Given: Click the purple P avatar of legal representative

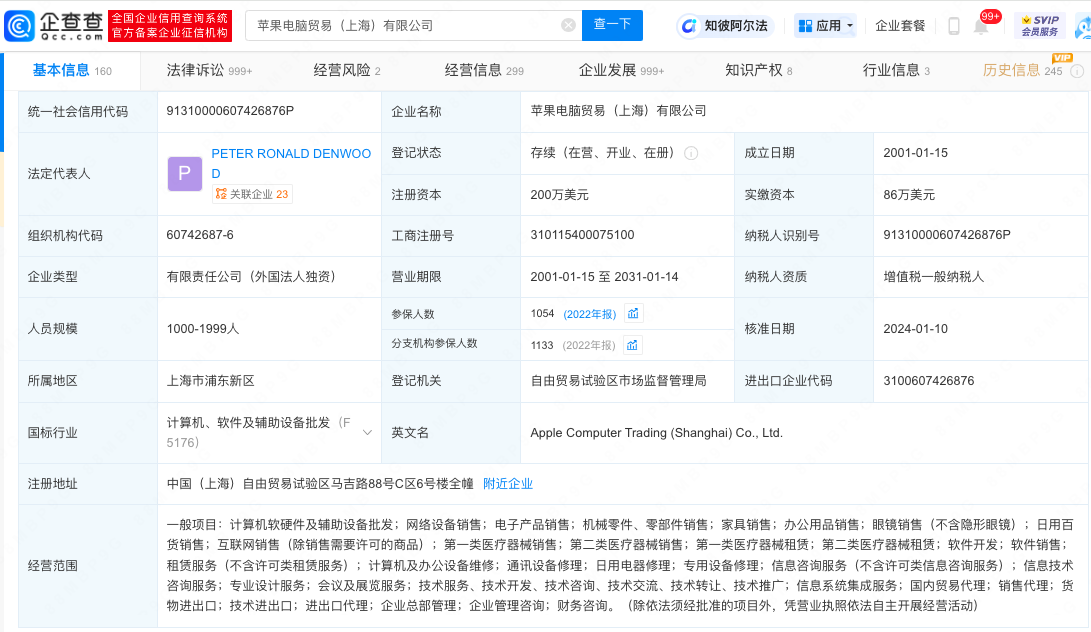Looking at the screenshot, I should [185, 174].
